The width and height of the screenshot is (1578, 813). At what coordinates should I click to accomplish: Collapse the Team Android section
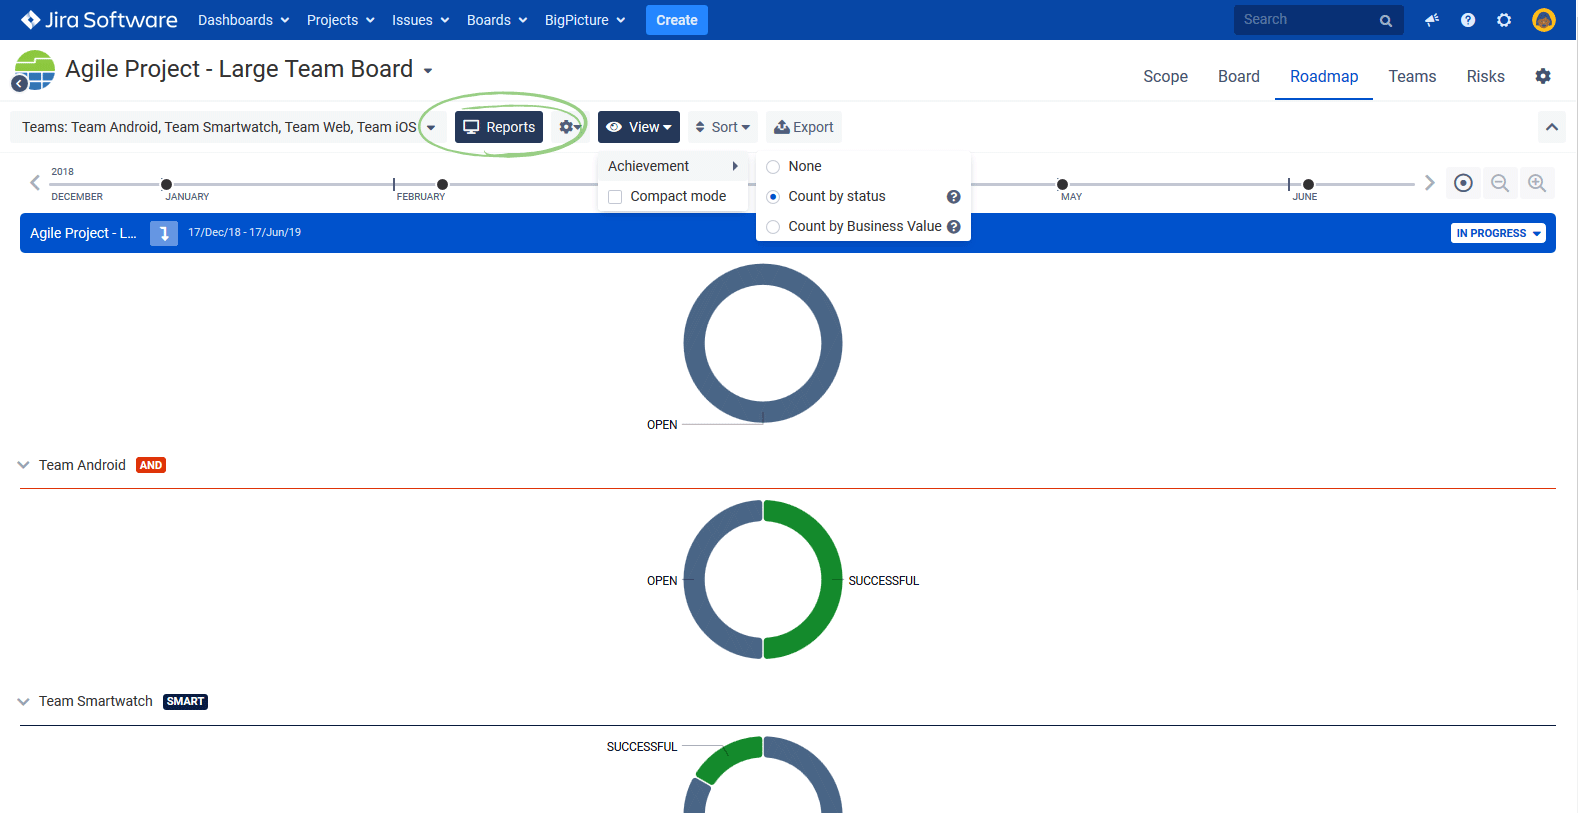(x=24, y=465)
